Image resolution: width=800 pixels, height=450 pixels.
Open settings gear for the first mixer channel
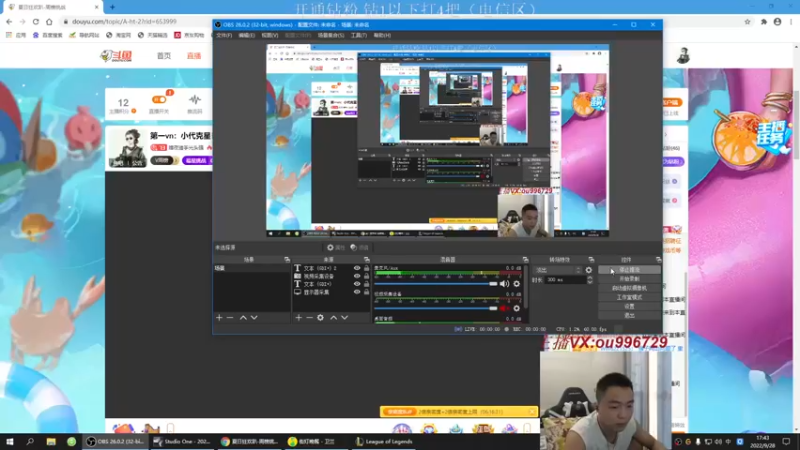[x=516, y=284]
